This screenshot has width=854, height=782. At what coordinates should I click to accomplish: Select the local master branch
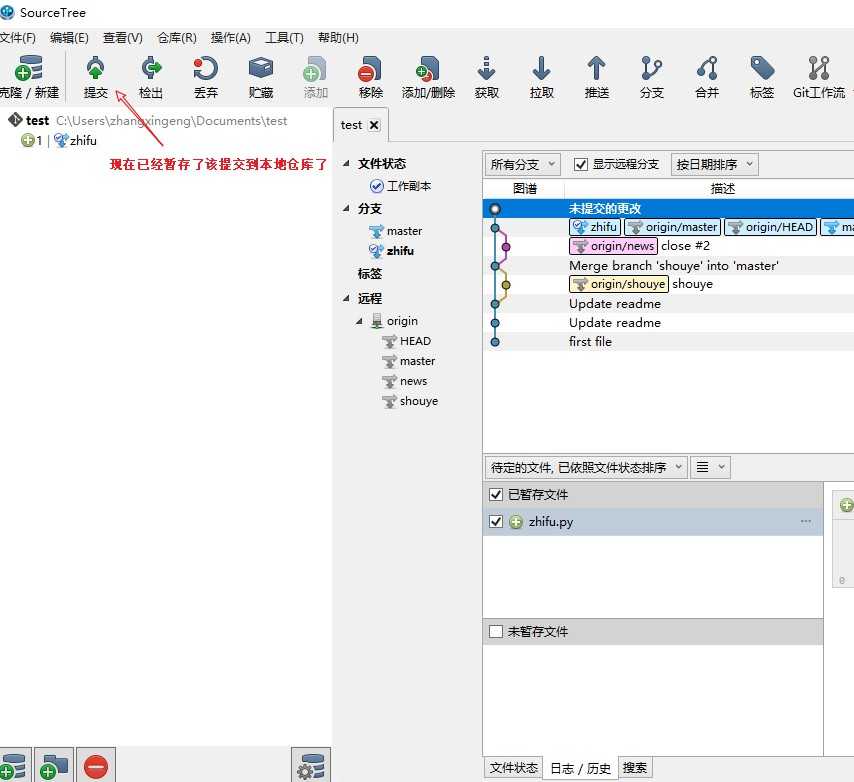pos(396,231)
